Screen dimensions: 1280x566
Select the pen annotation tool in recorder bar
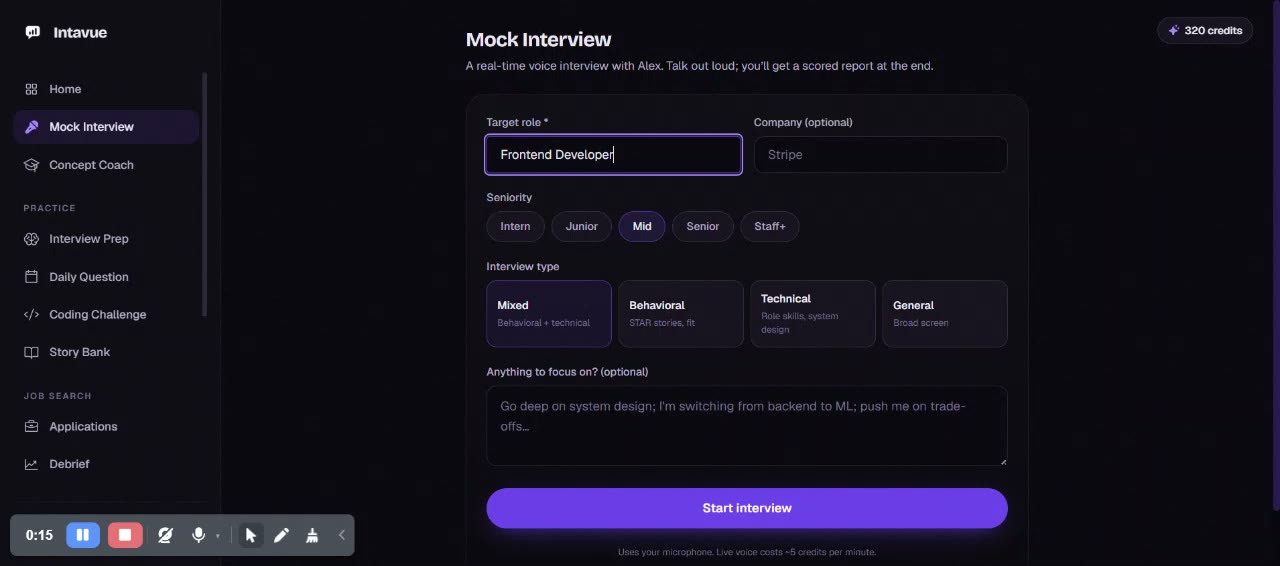(281, 535)
